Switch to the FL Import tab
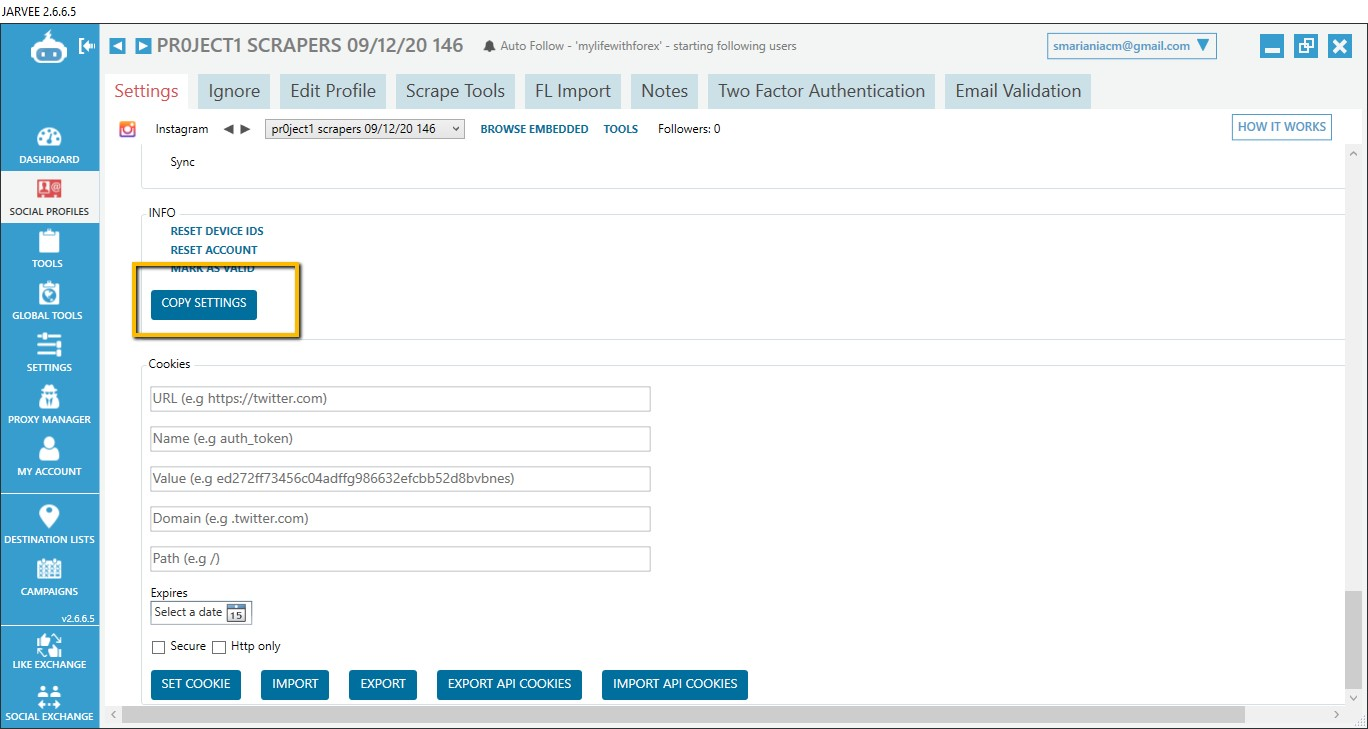The image size is (1368, 729). [573, 91]
